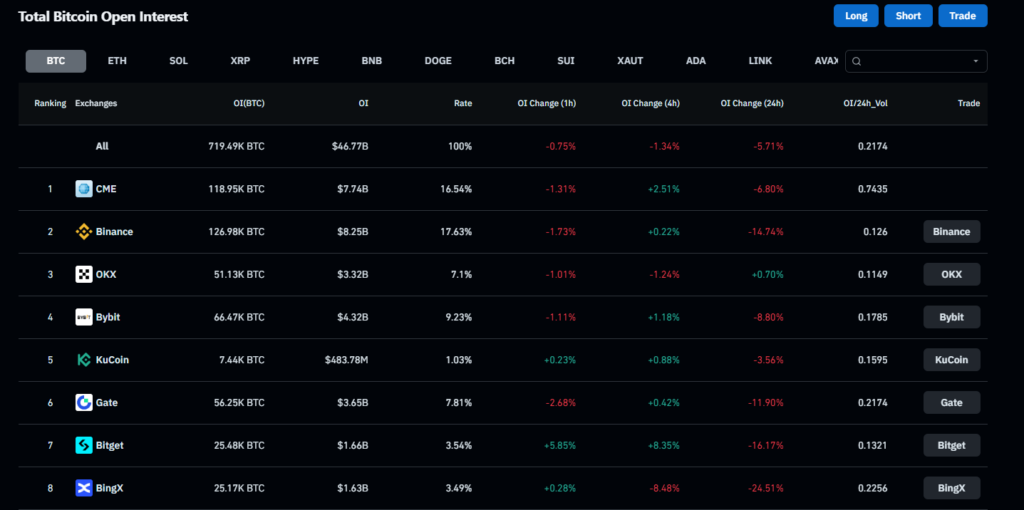Open the Binance trade button in the row

(x=951, y=232)
